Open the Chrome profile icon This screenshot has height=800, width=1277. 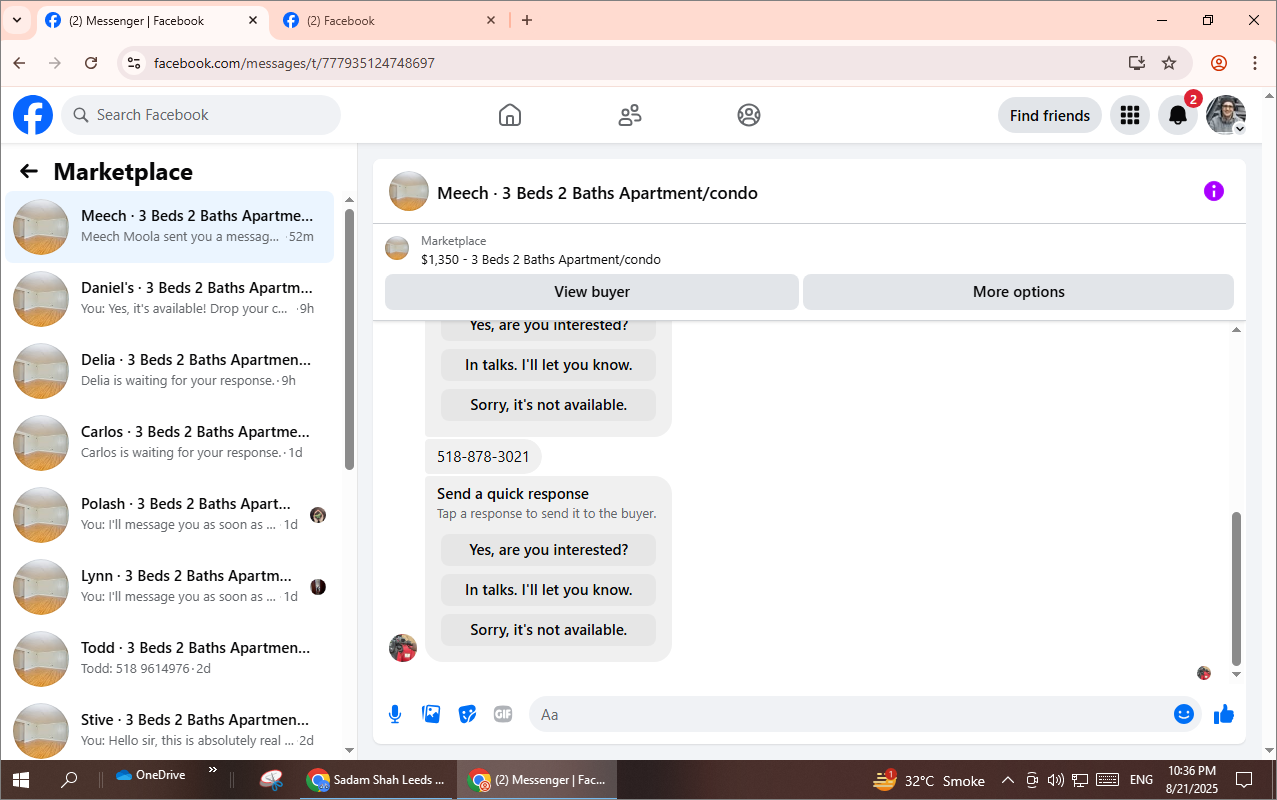(x=1219, y=63)
